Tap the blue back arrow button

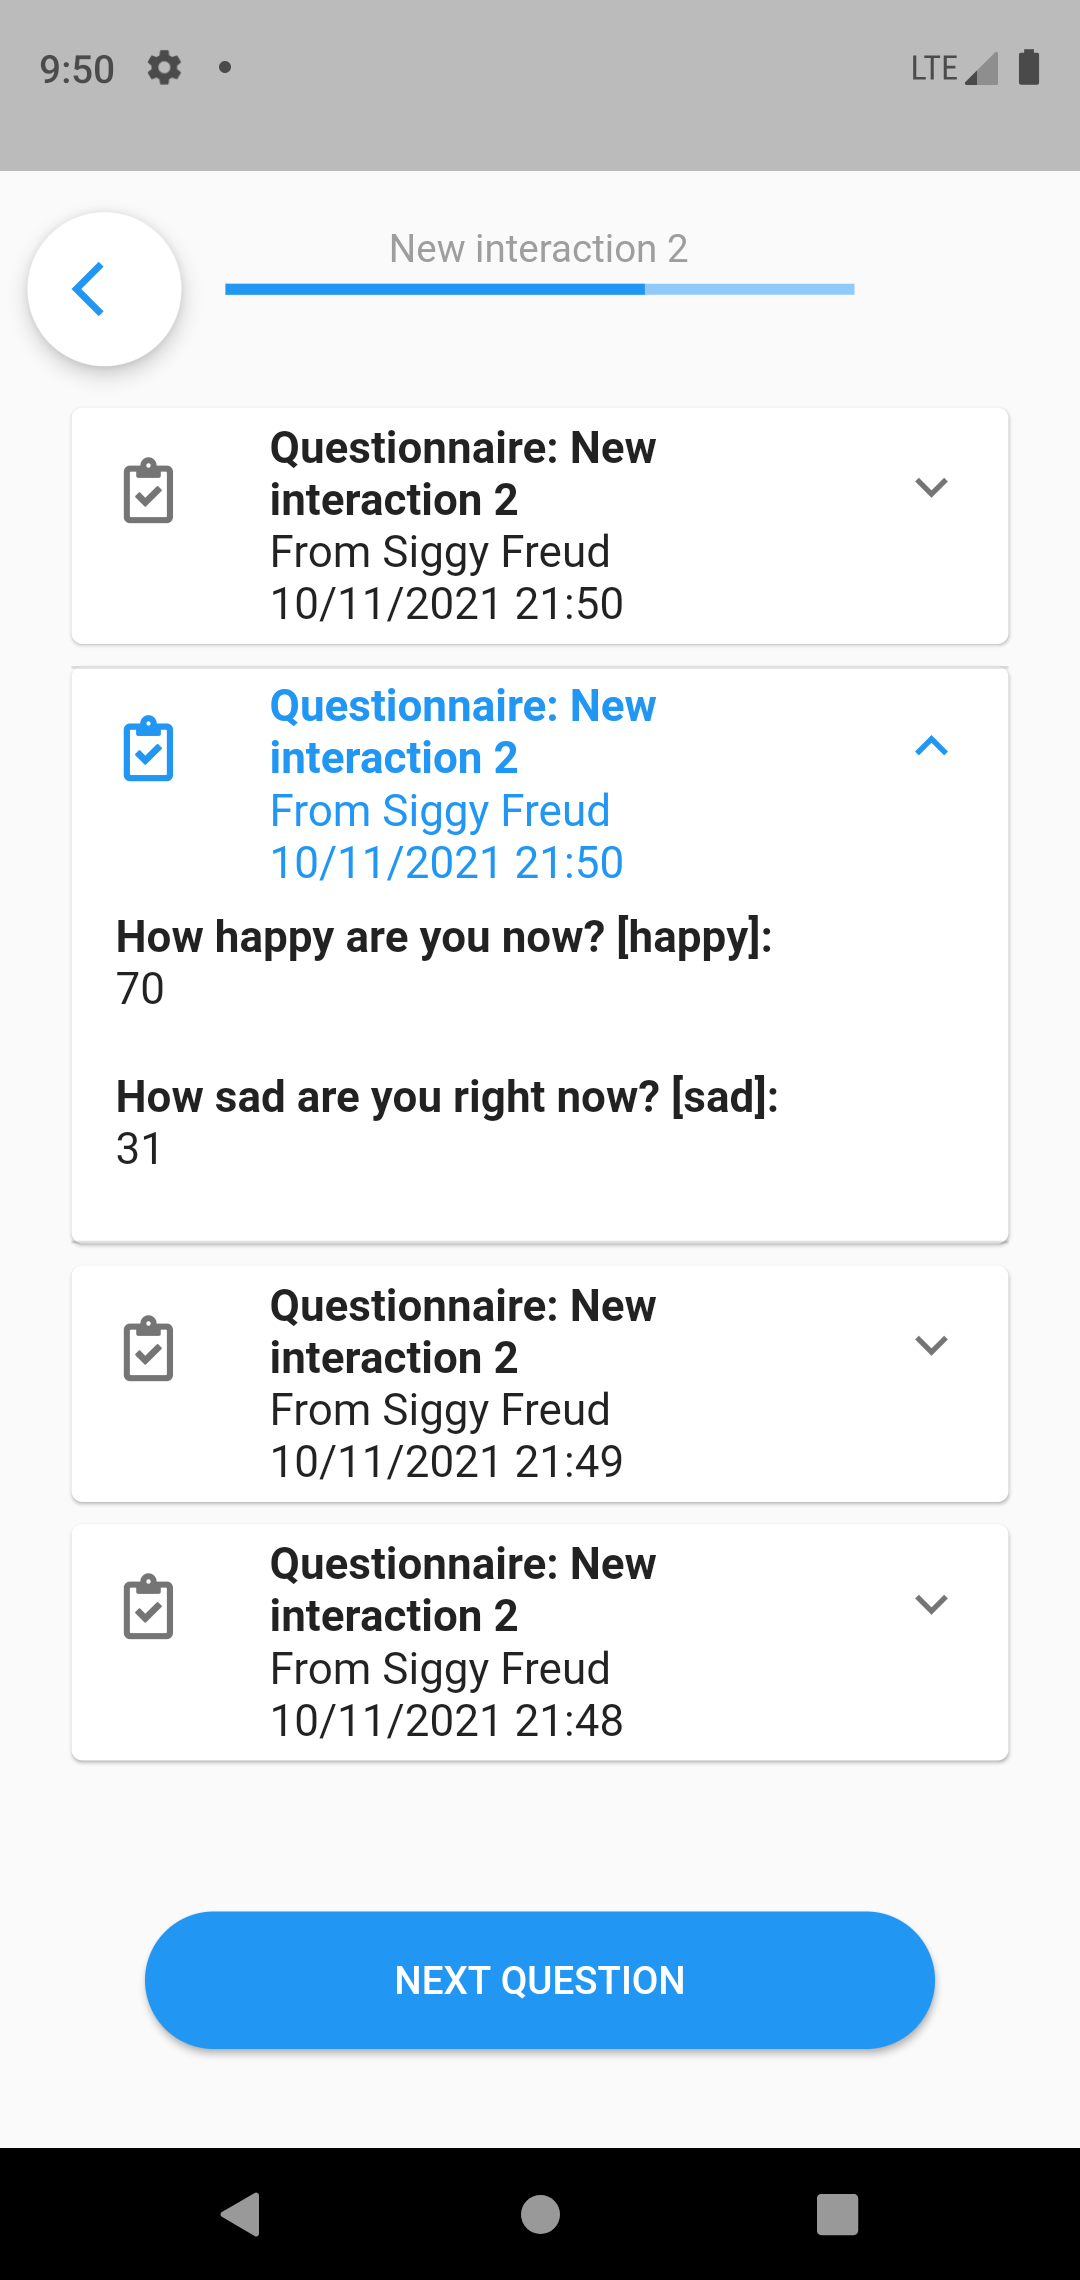click(x=104, y=289)
